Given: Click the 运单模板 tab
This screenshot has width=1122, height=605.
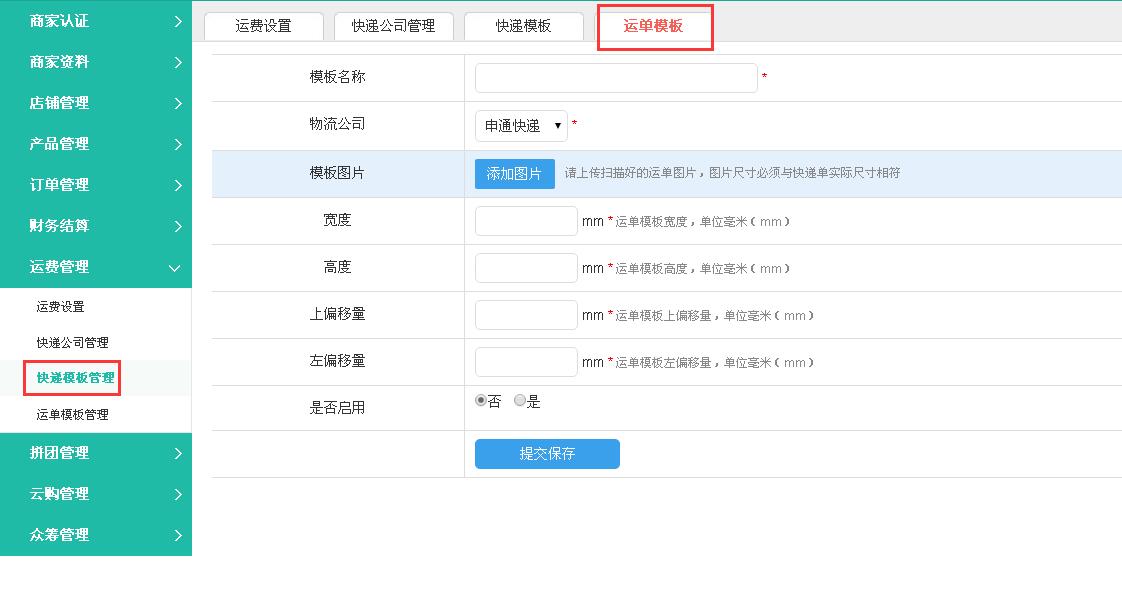Looking at the screenshot, I should click(654, 26).
